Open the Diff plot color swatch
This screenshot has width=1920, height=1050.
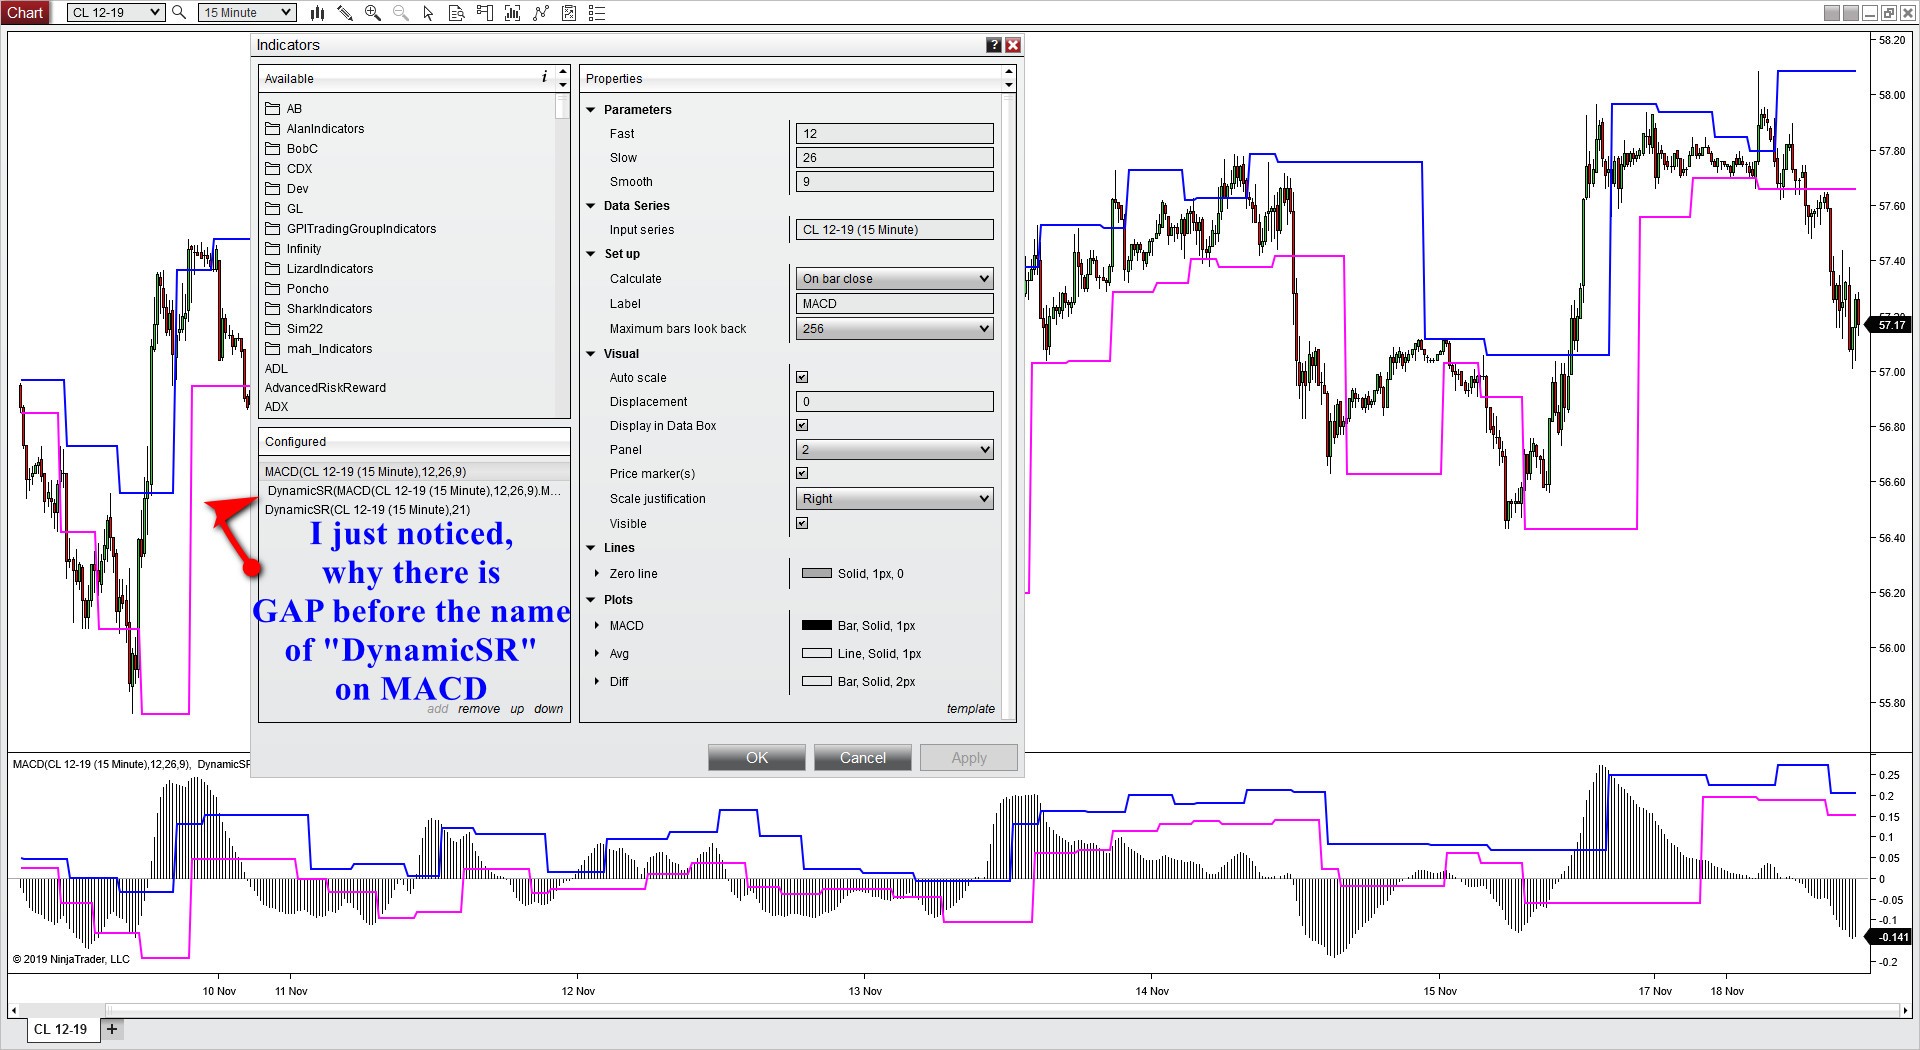click(817, 681)
